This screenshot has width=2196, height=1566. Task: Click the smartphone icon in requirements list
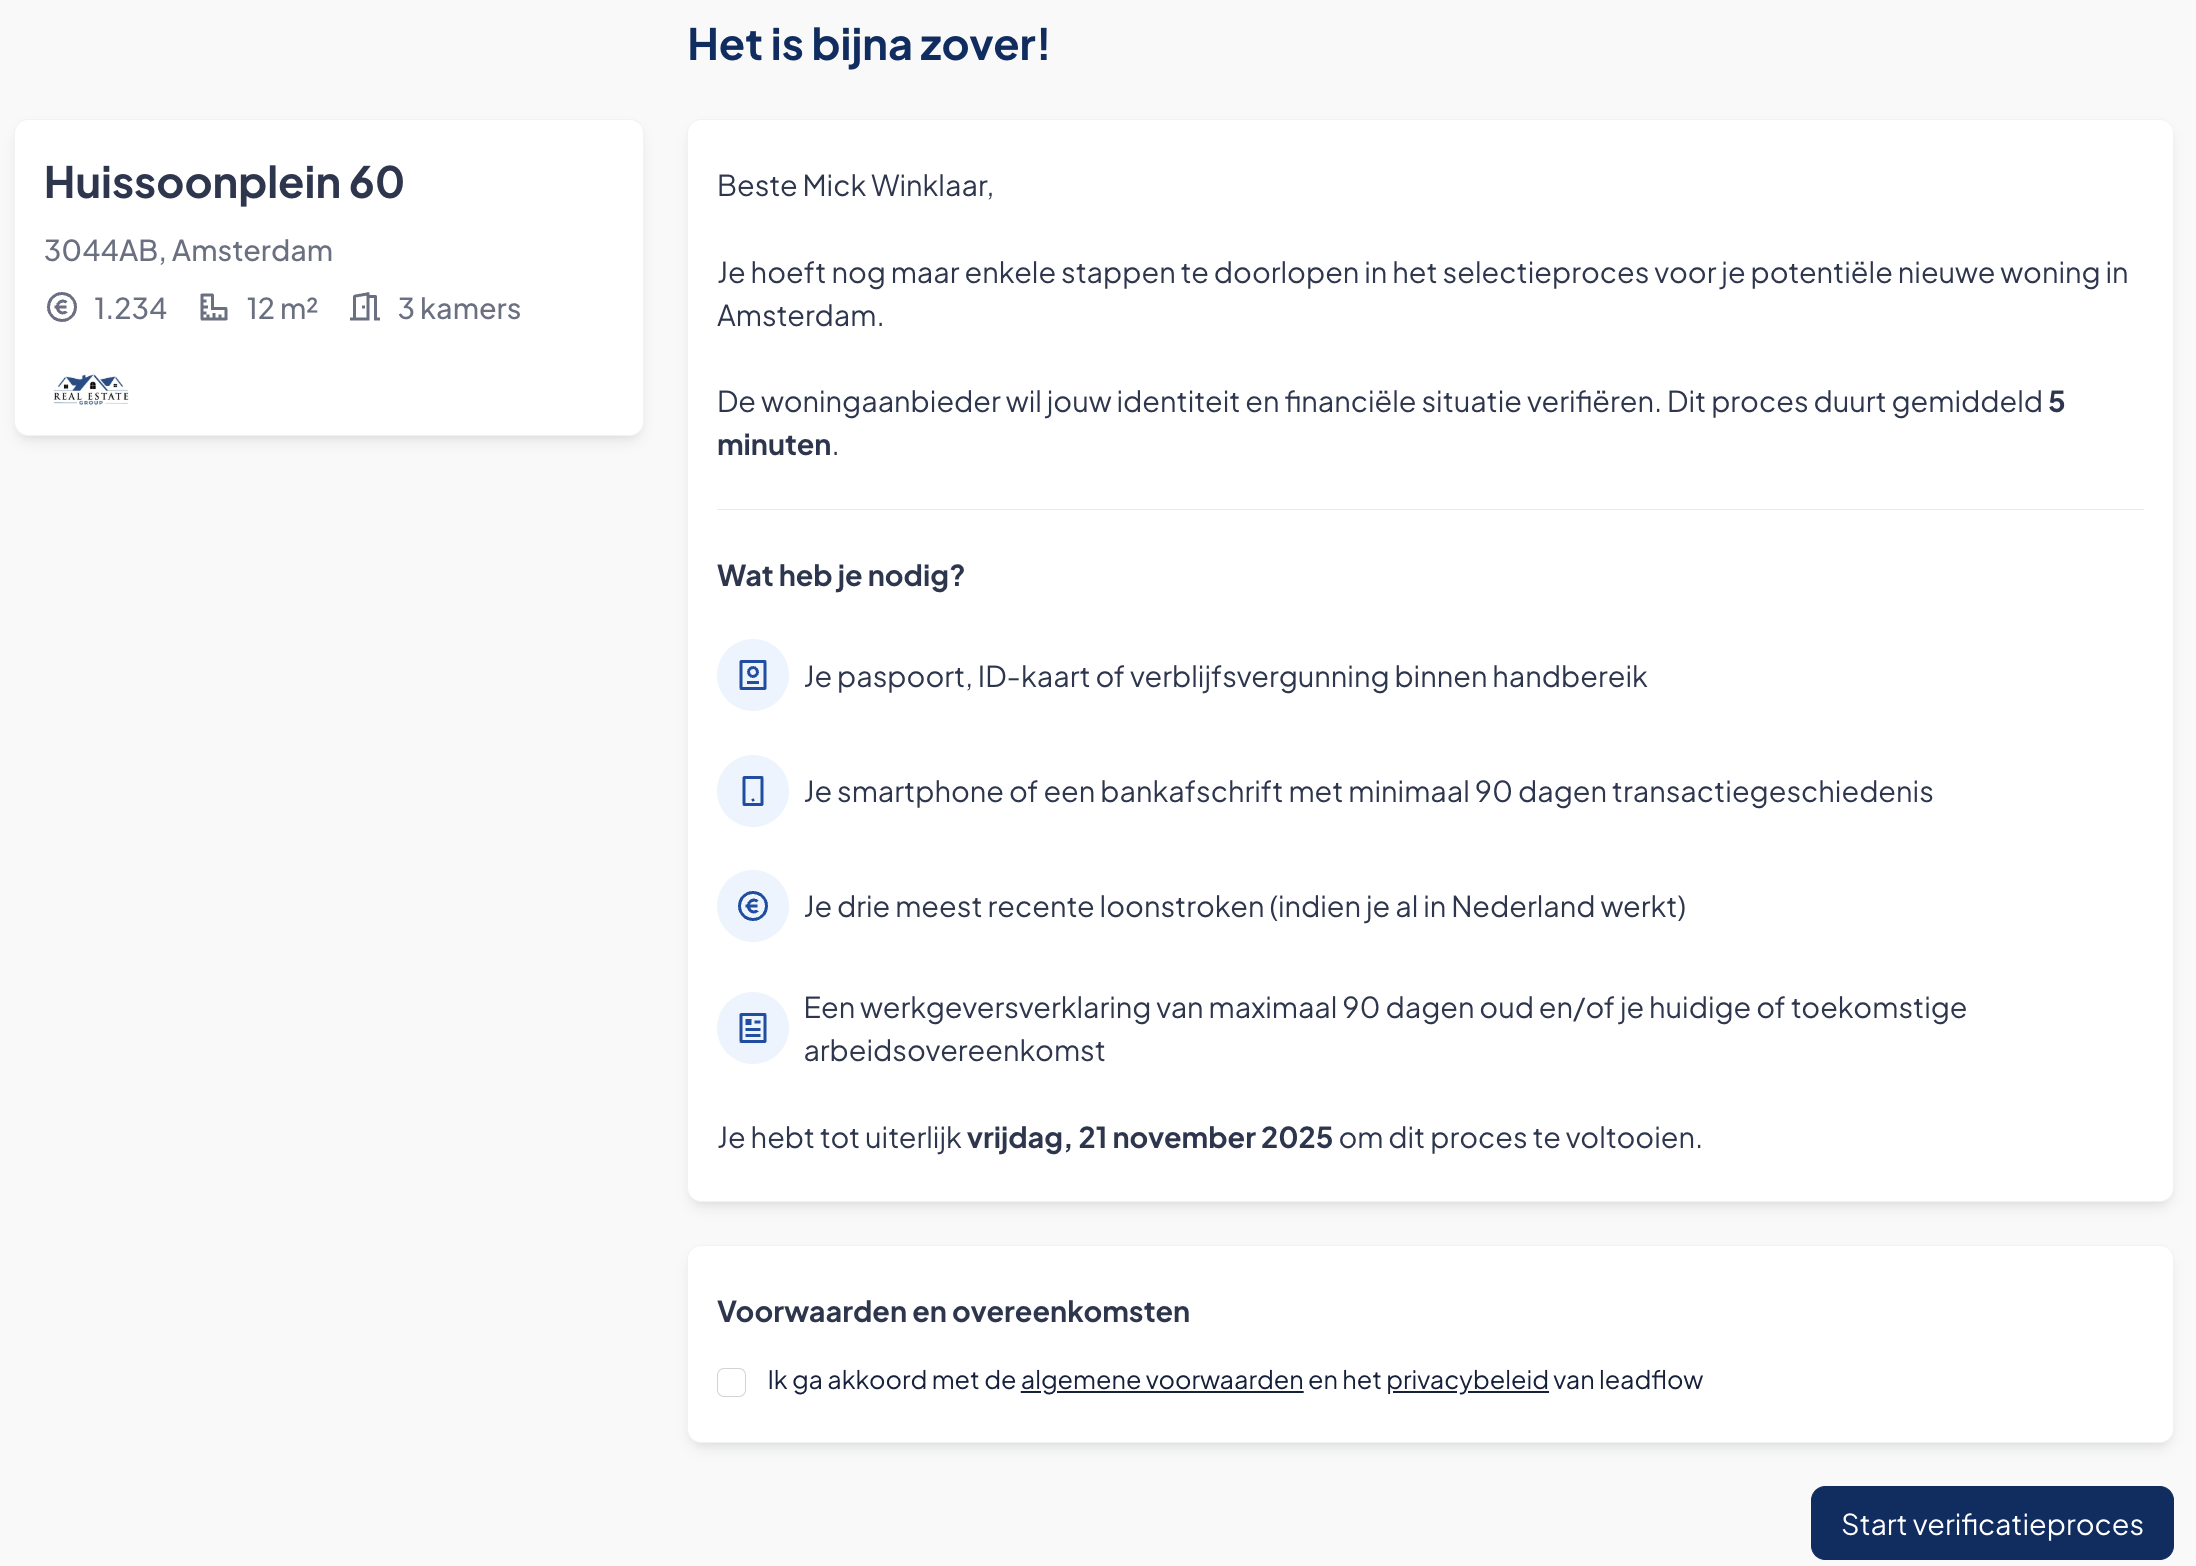pos(752,791)
